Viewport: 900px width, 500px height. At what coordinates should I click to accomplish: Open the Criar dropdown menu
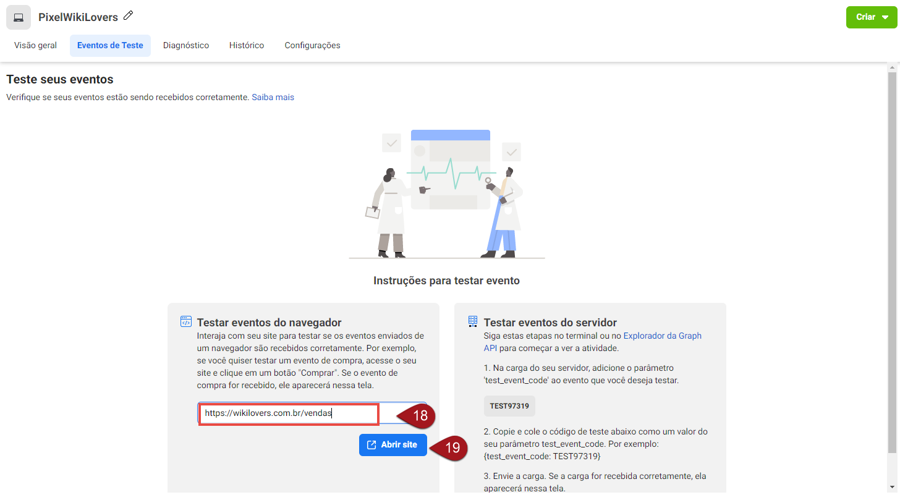pyautogui.click(x=871, y=17)
